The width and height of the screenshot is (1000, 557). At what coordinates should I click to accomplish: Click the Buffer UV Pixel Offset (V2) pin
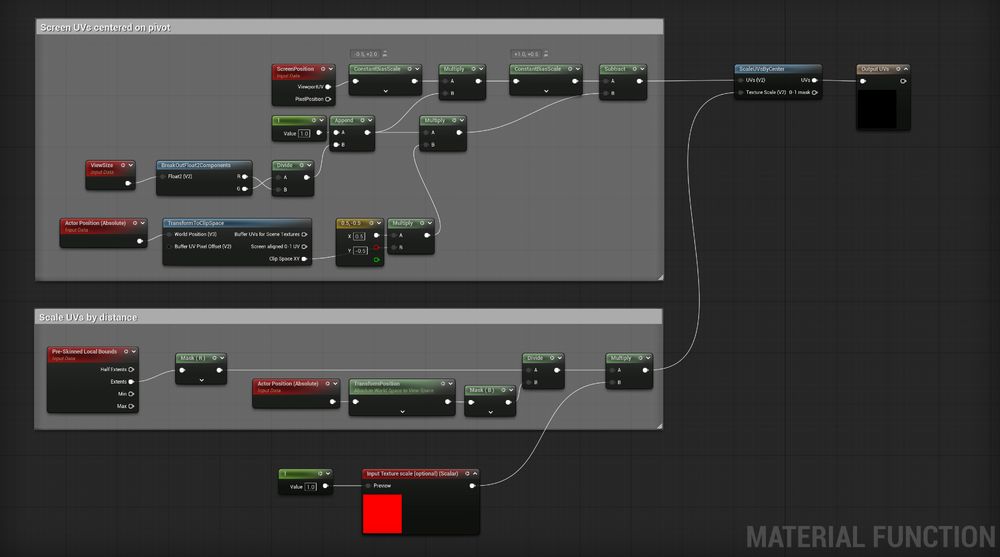(x=170, y=246)
